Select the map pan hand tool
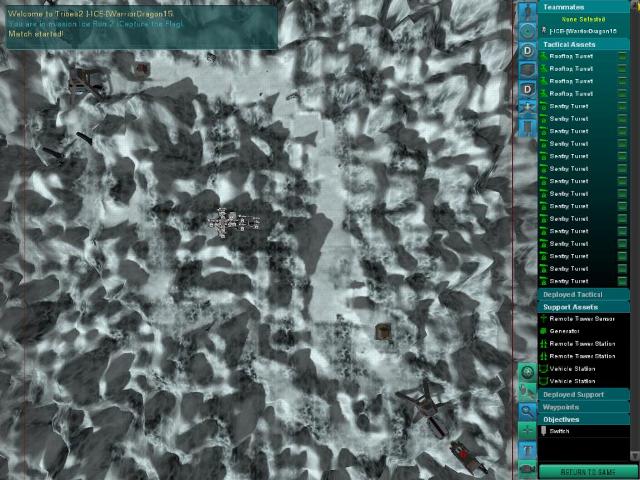 point(527,392)
